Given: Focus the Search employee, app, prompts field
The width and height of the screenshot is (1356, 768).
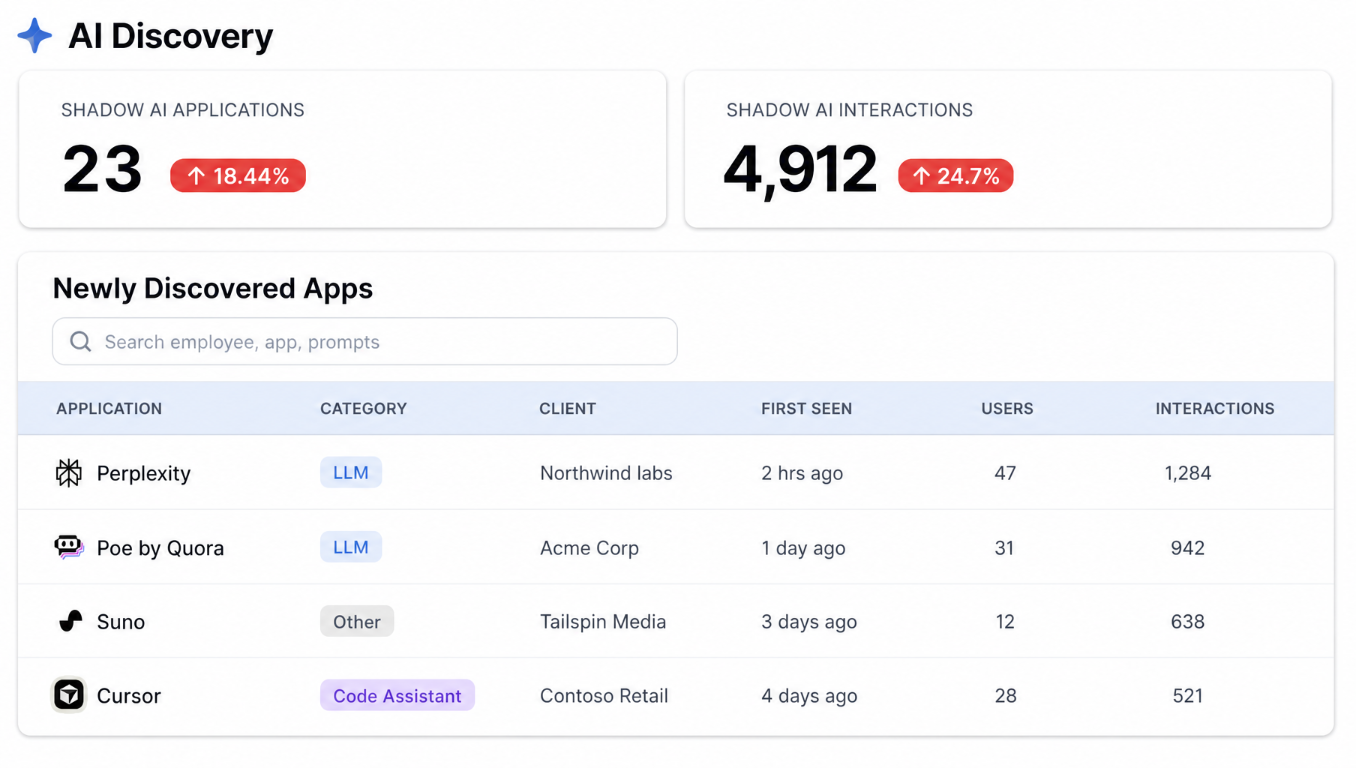Looking at the screenshot, I should (365, 342).
